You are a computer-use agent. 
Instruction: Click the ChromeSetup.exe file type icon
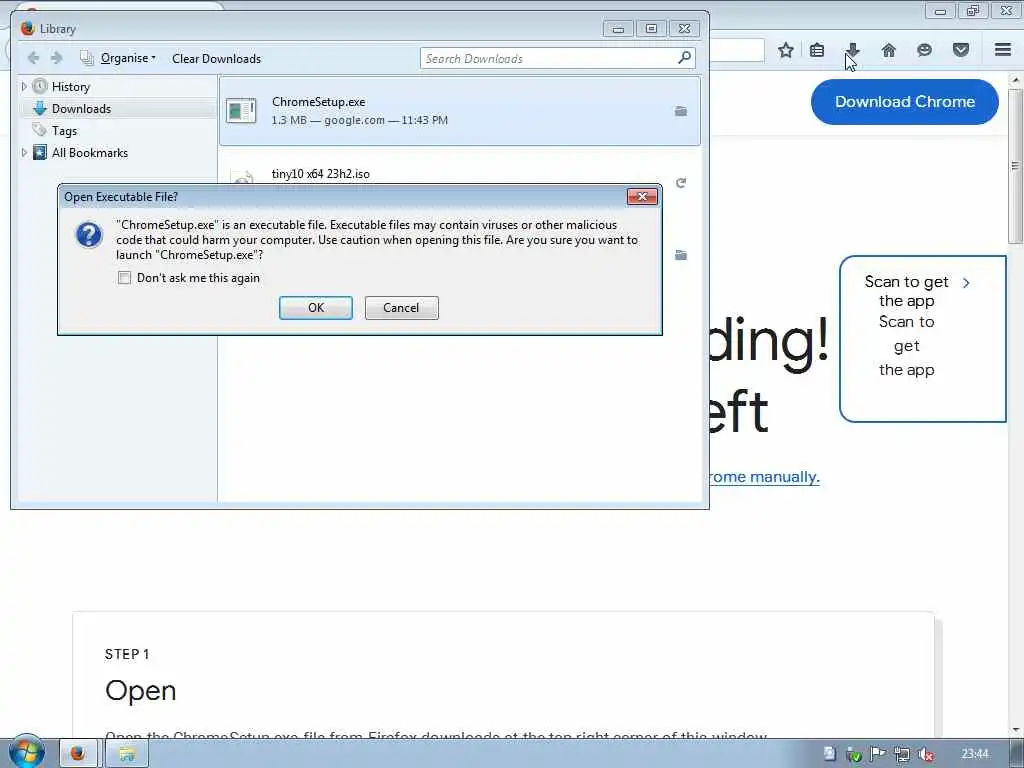point(241,111)
